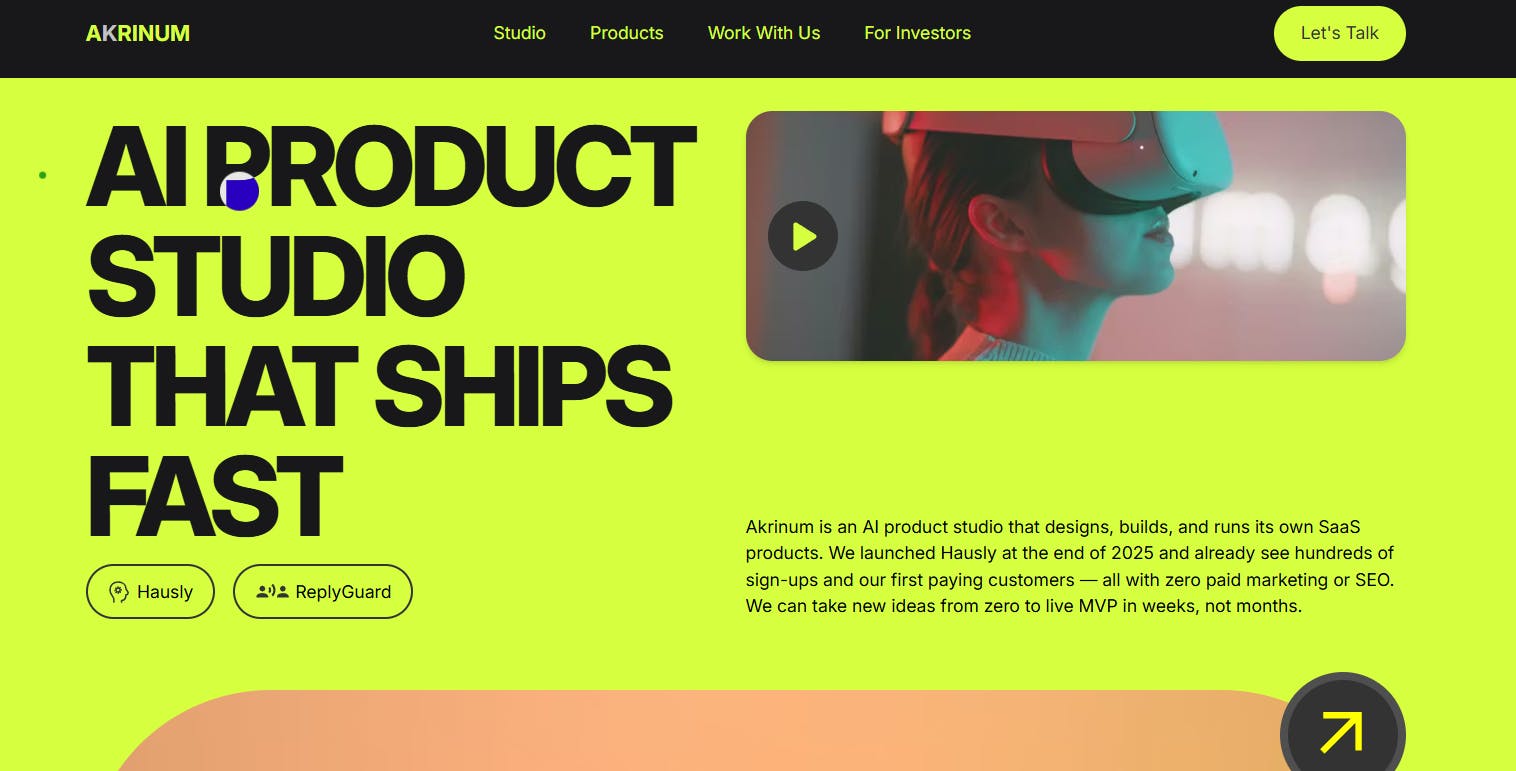
Task: Click the word PRODUCT in the headline
Action: 457,167
